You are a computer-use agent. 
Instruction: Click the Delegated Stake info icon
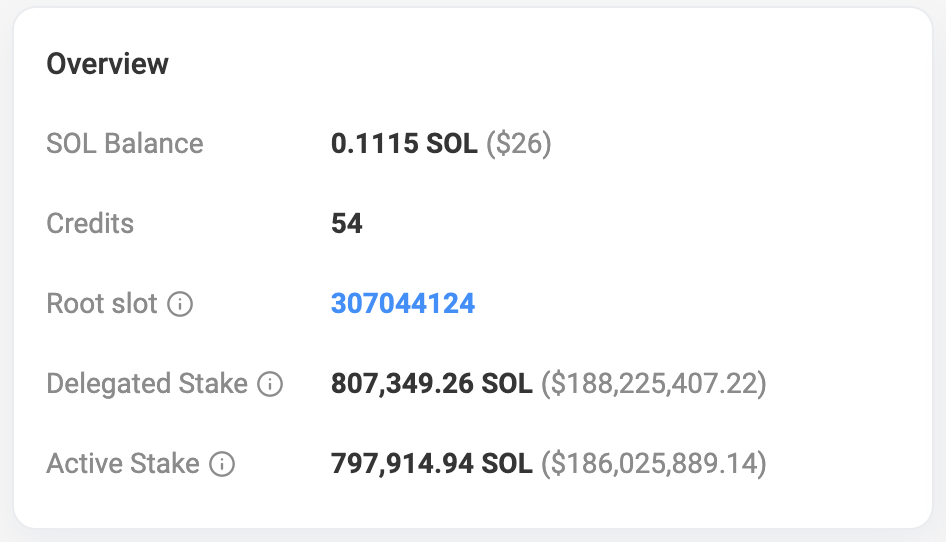click(x=270, y=384)
